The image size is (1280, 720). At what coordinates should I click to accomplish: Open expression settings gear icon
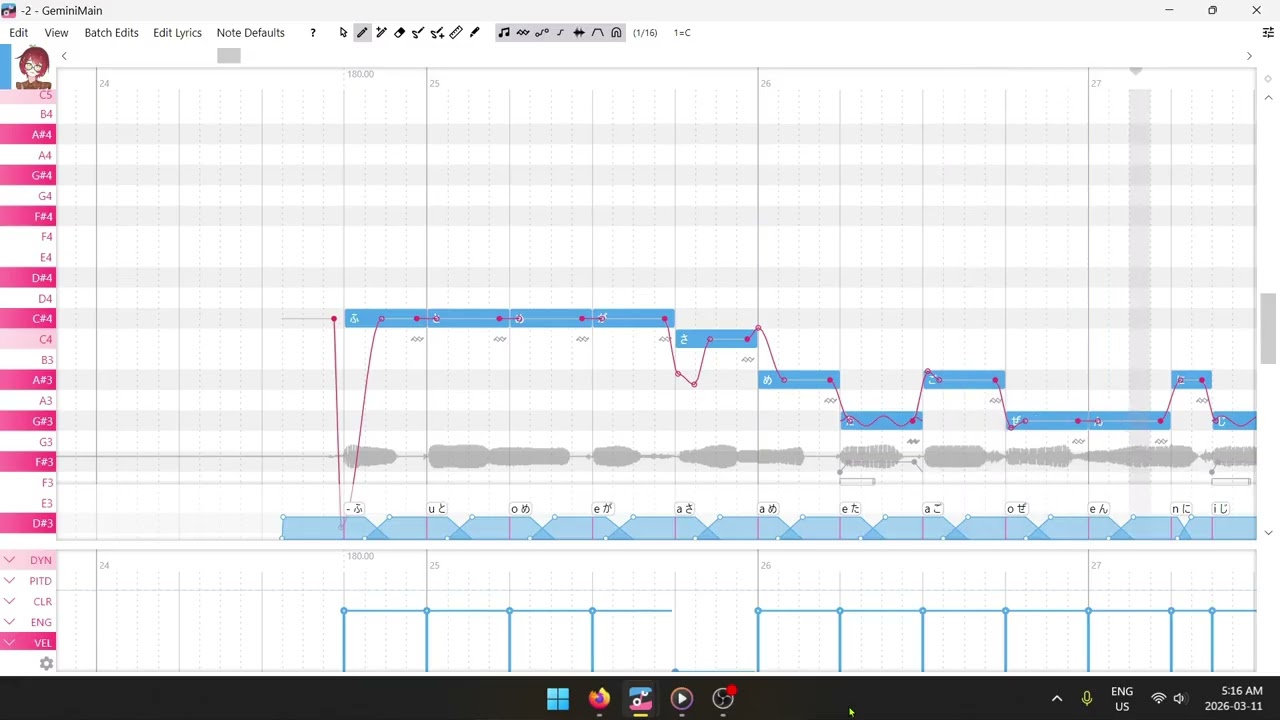(x=46, y=663)
